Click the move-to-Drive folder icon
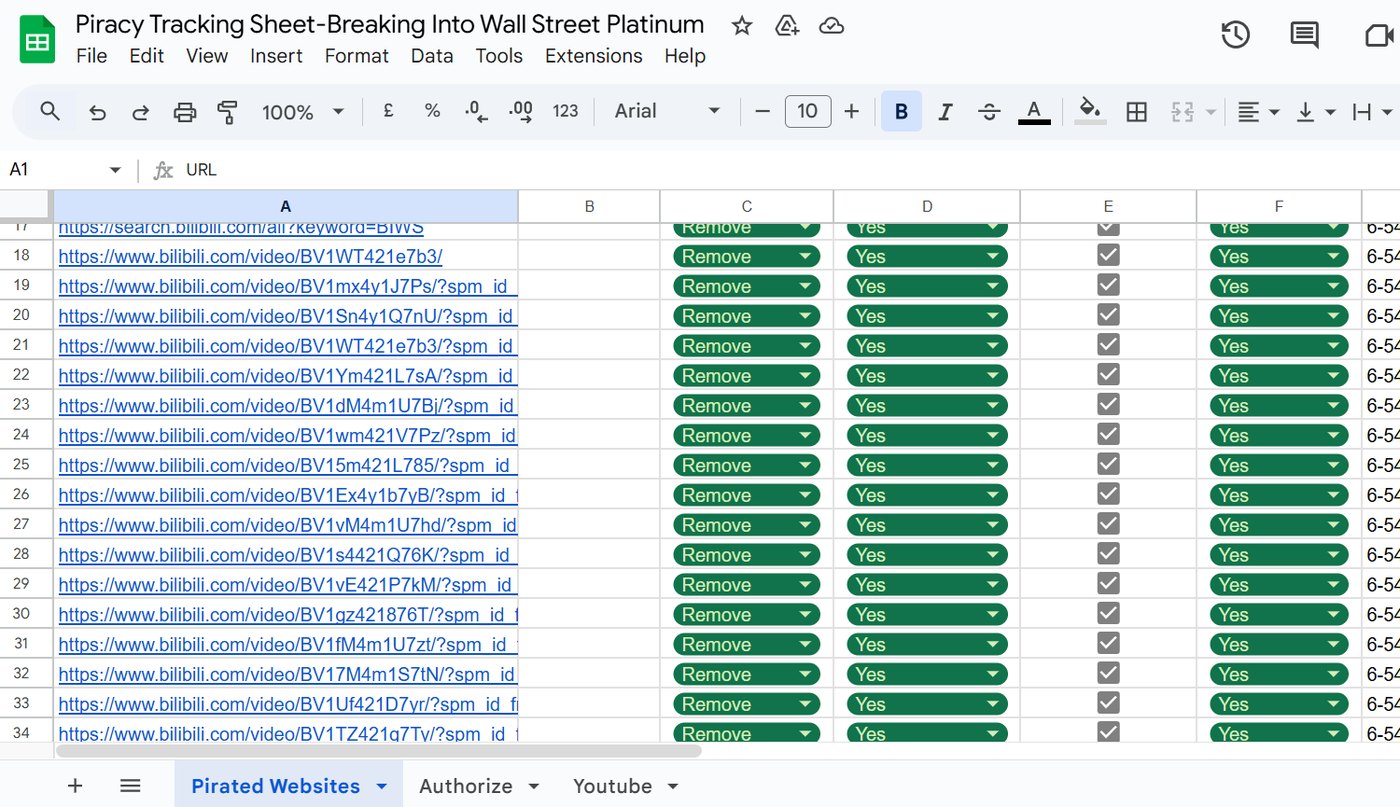 pos(787,26)
